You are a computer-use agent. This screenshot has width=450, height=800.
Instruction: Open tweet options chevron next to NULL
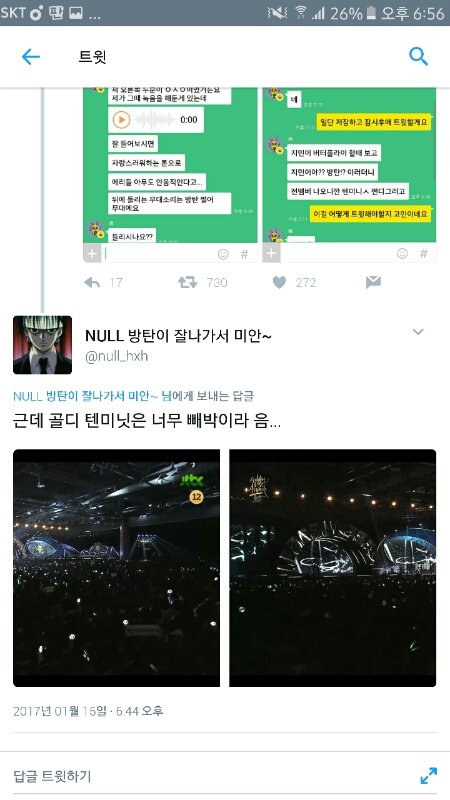(x=418, y=332)
